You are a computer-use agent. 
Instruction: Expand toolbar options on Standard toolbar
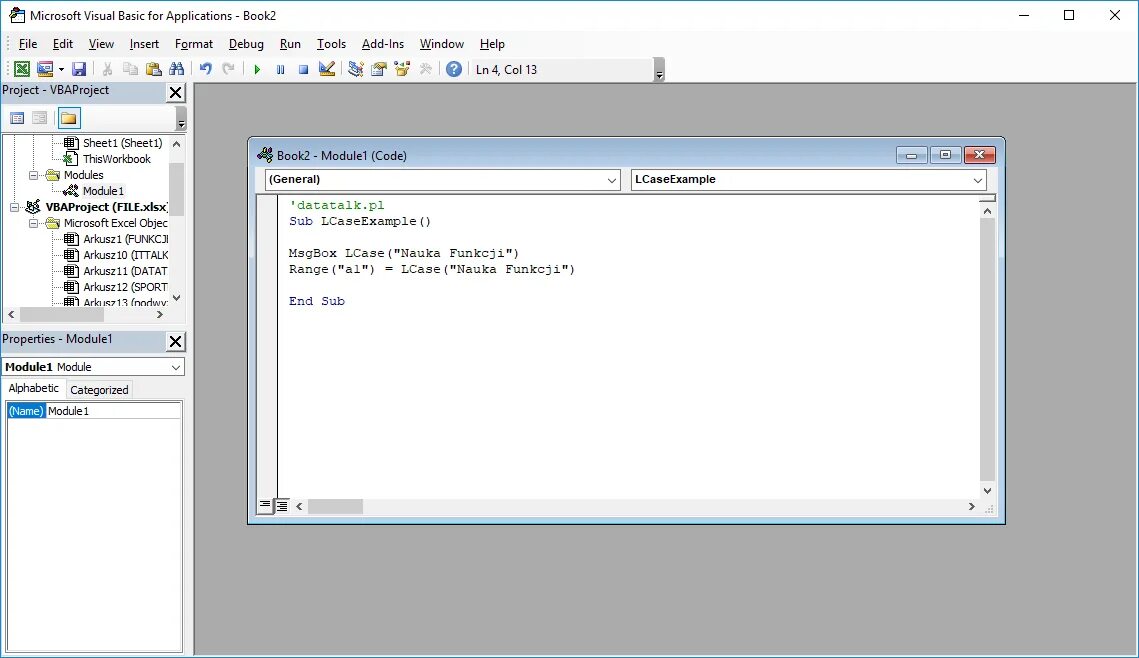[x=659, y=70]
